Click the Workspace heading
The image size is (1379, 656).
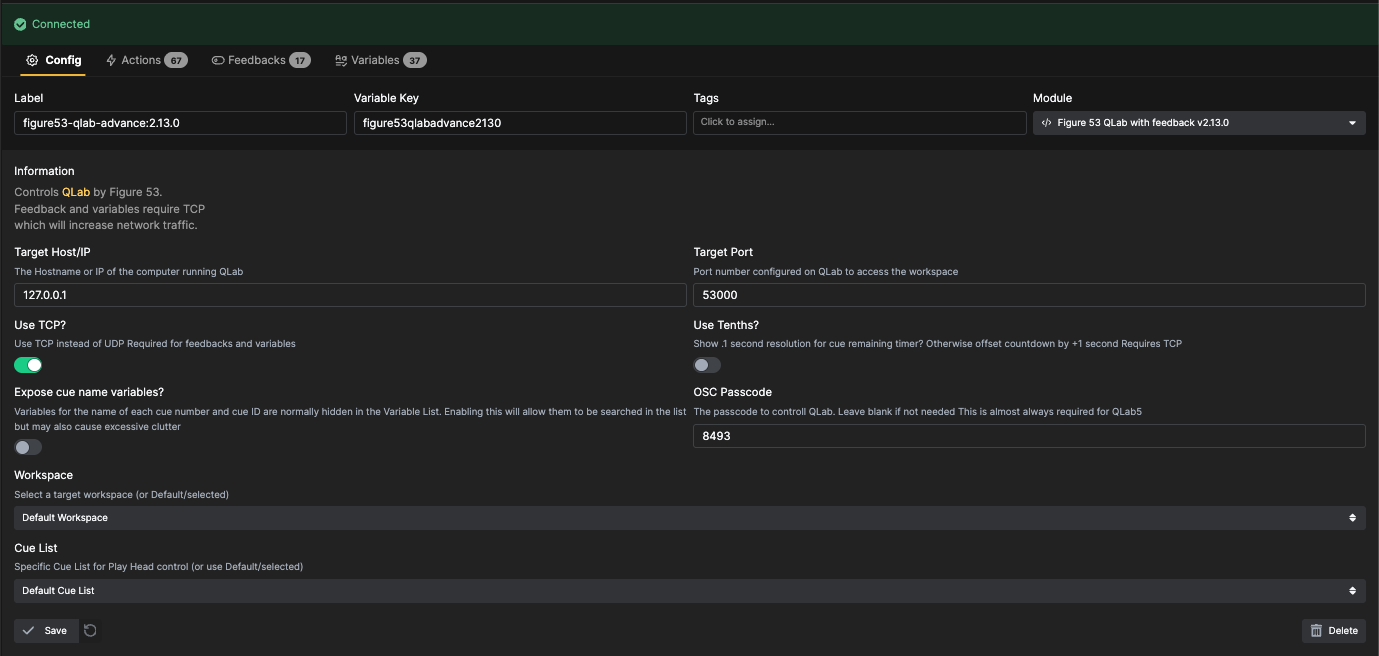[44, 475]
